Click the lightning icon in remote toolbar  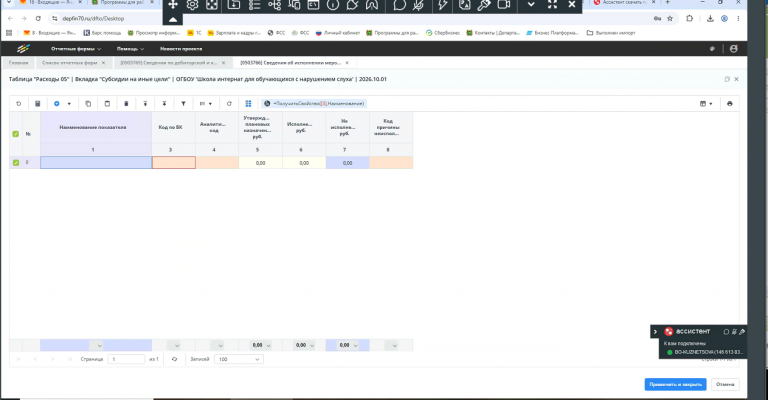point(443,5)
